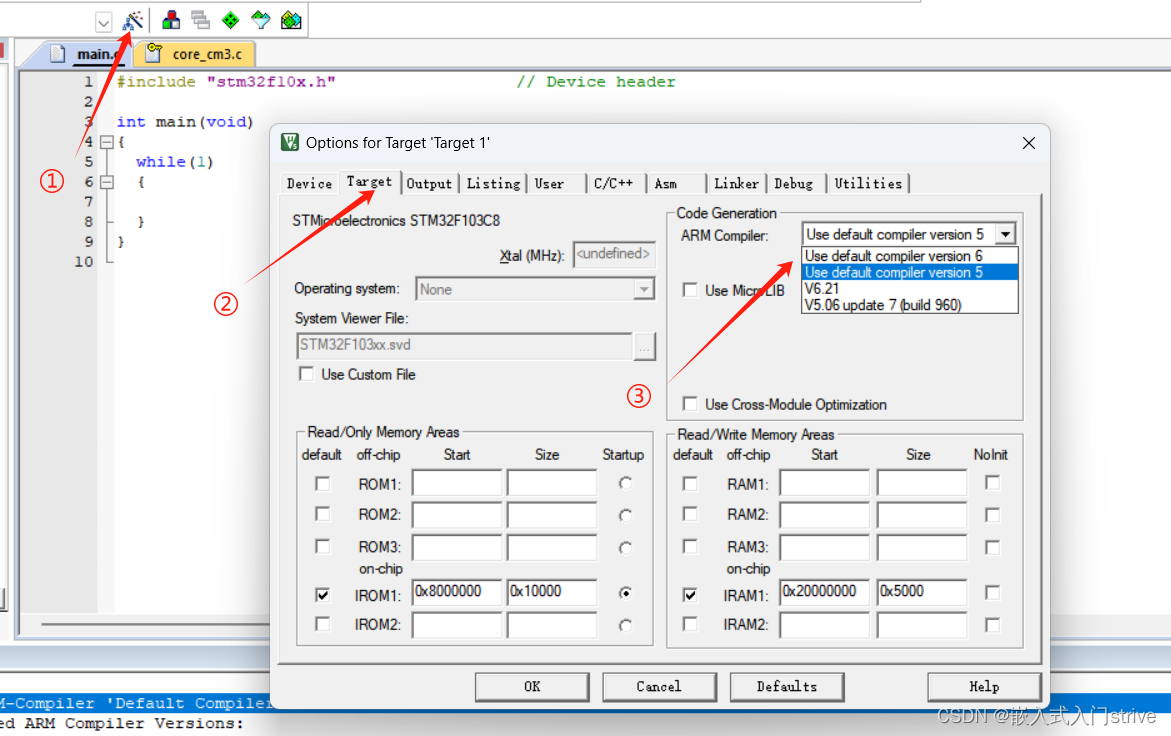Screen dimensions: 1171x736
Task: Open Manage Project Items colored blocks icon
Action: pos(171,20)
